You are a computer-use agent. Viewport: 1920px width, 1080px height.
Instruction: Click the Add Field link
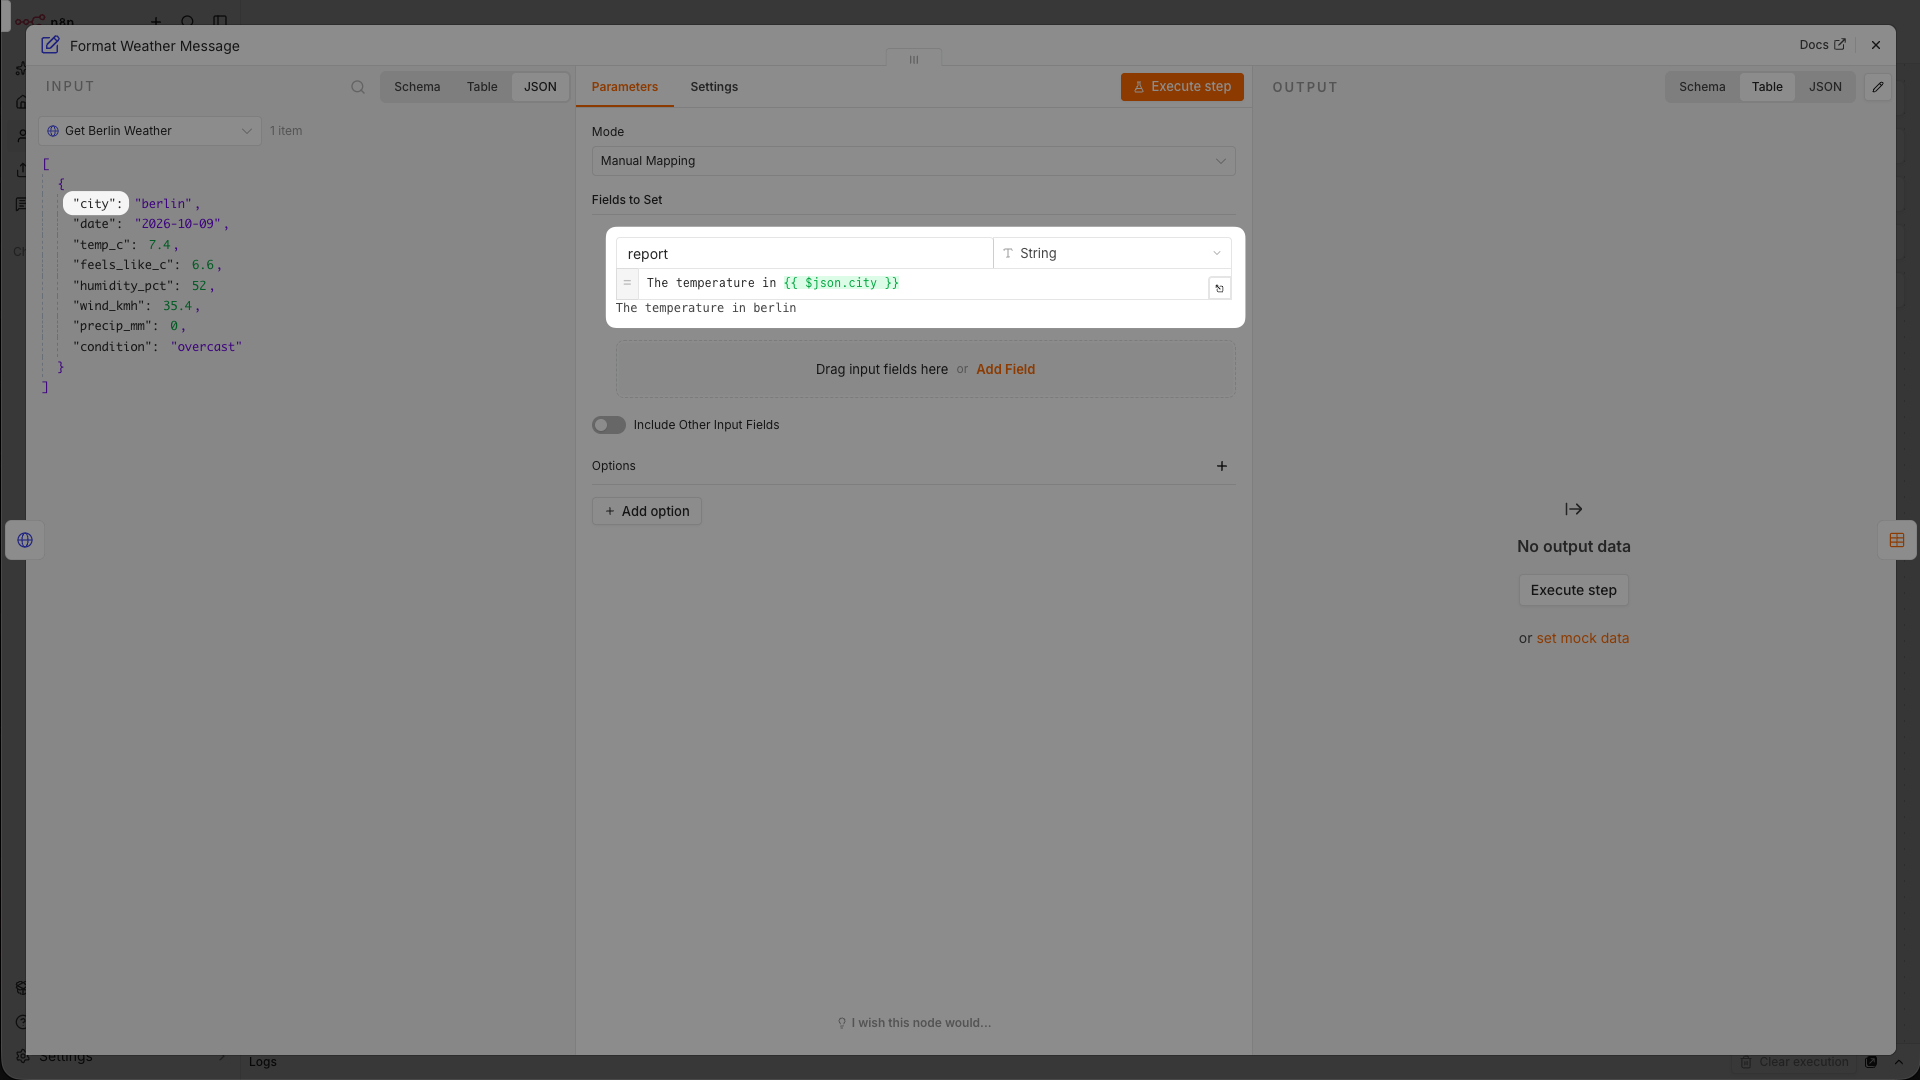(1005, 369)
